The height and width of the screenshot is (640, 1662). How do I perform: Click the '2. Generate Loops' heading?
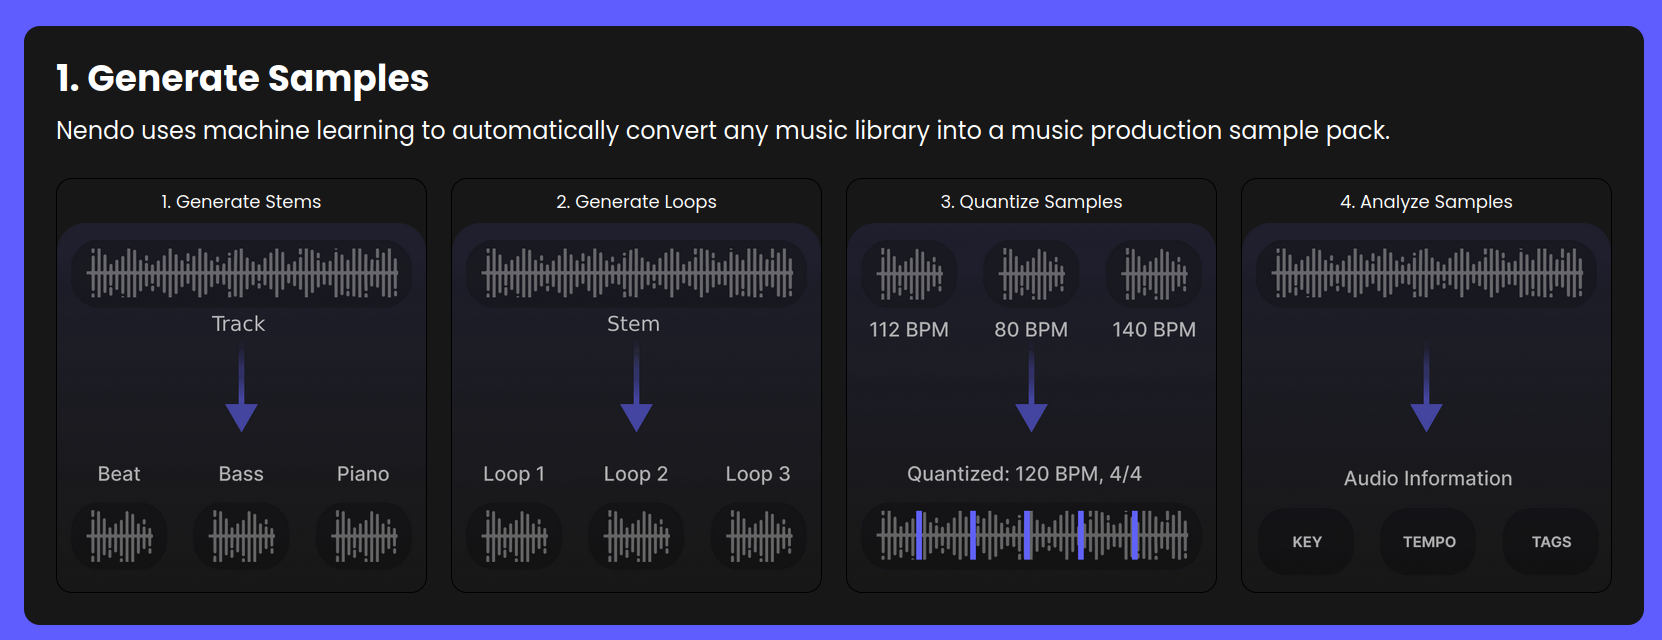pyautogui.click(x=636, y=202)
